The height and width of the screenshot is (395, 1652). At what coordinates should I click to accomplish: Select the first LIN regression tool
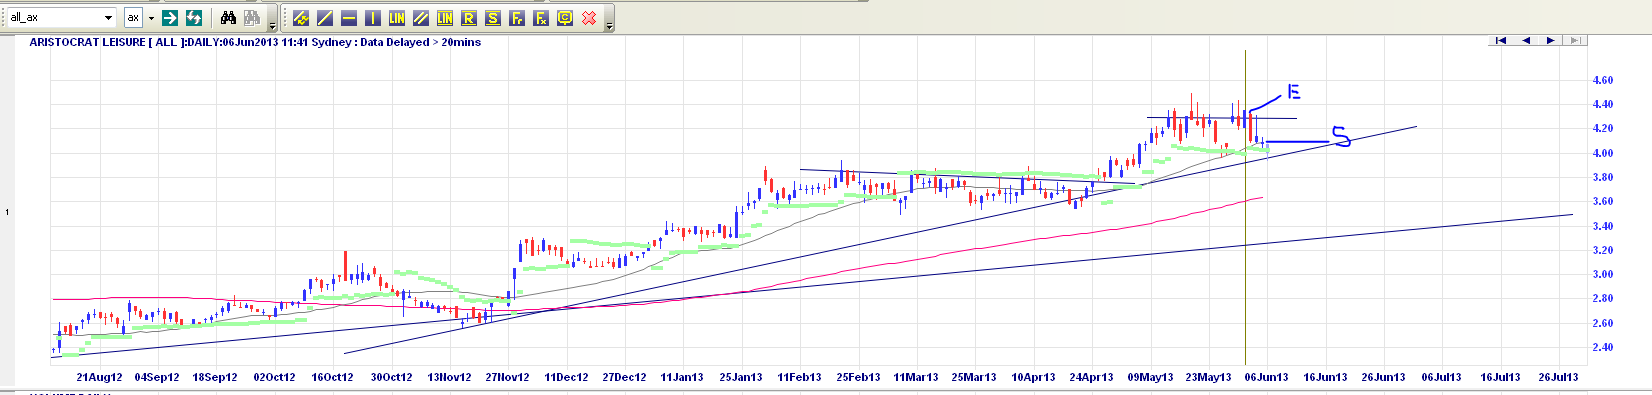coord(397,18)
